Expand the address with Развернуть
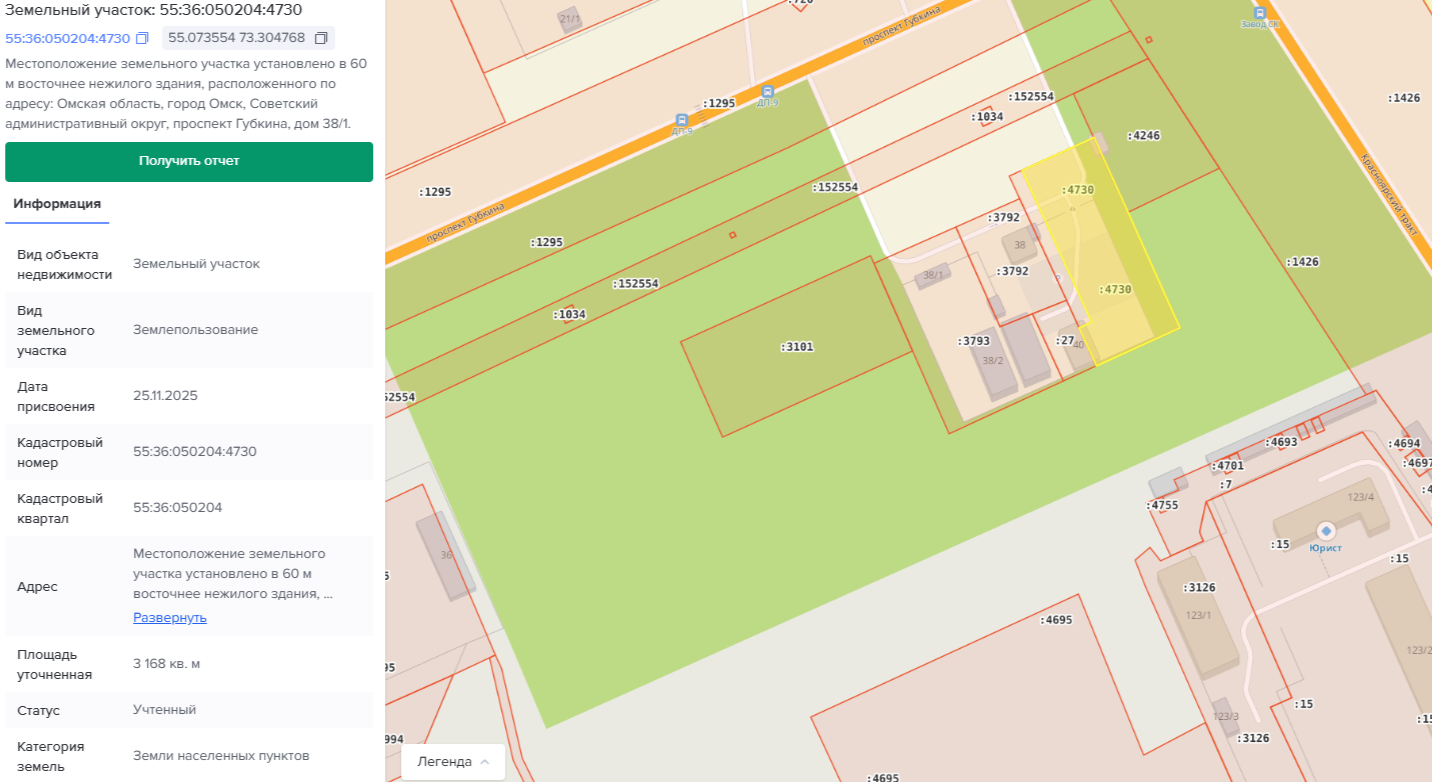The width and height of the screenshot is (1432, 782). pyautogui.click(x=170, y=617)
